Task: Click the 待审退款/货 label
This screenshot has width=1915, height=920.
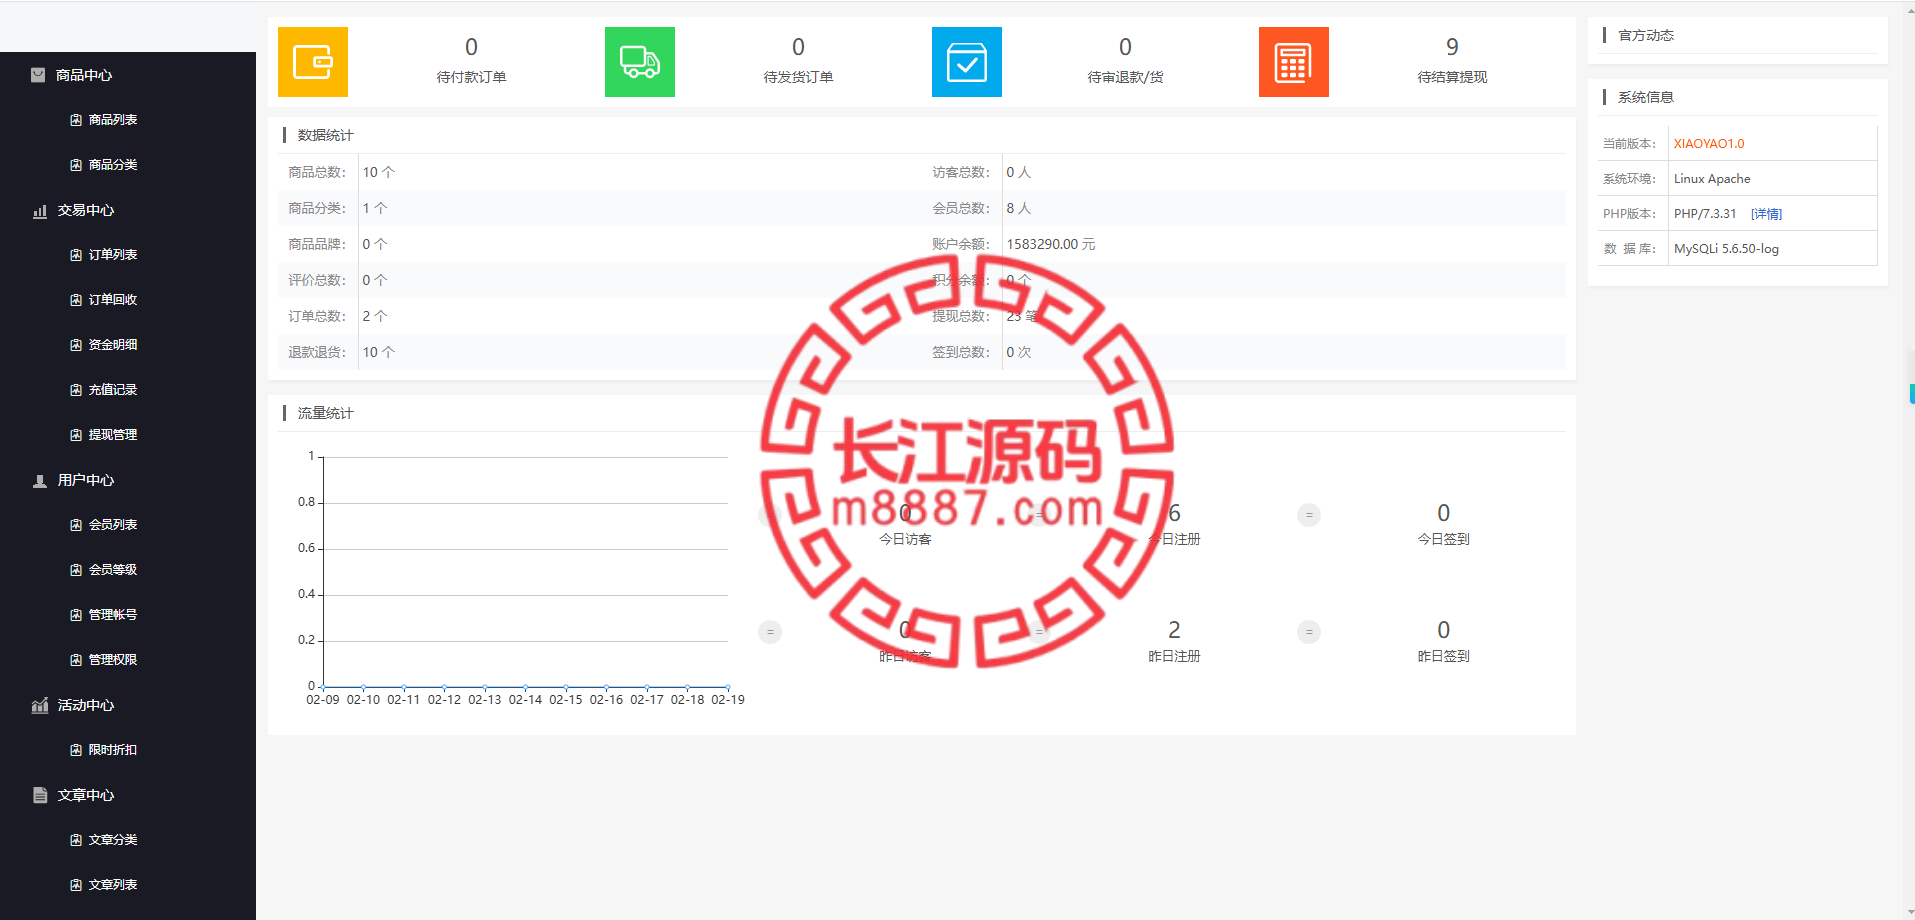Action: point(1125,77)
